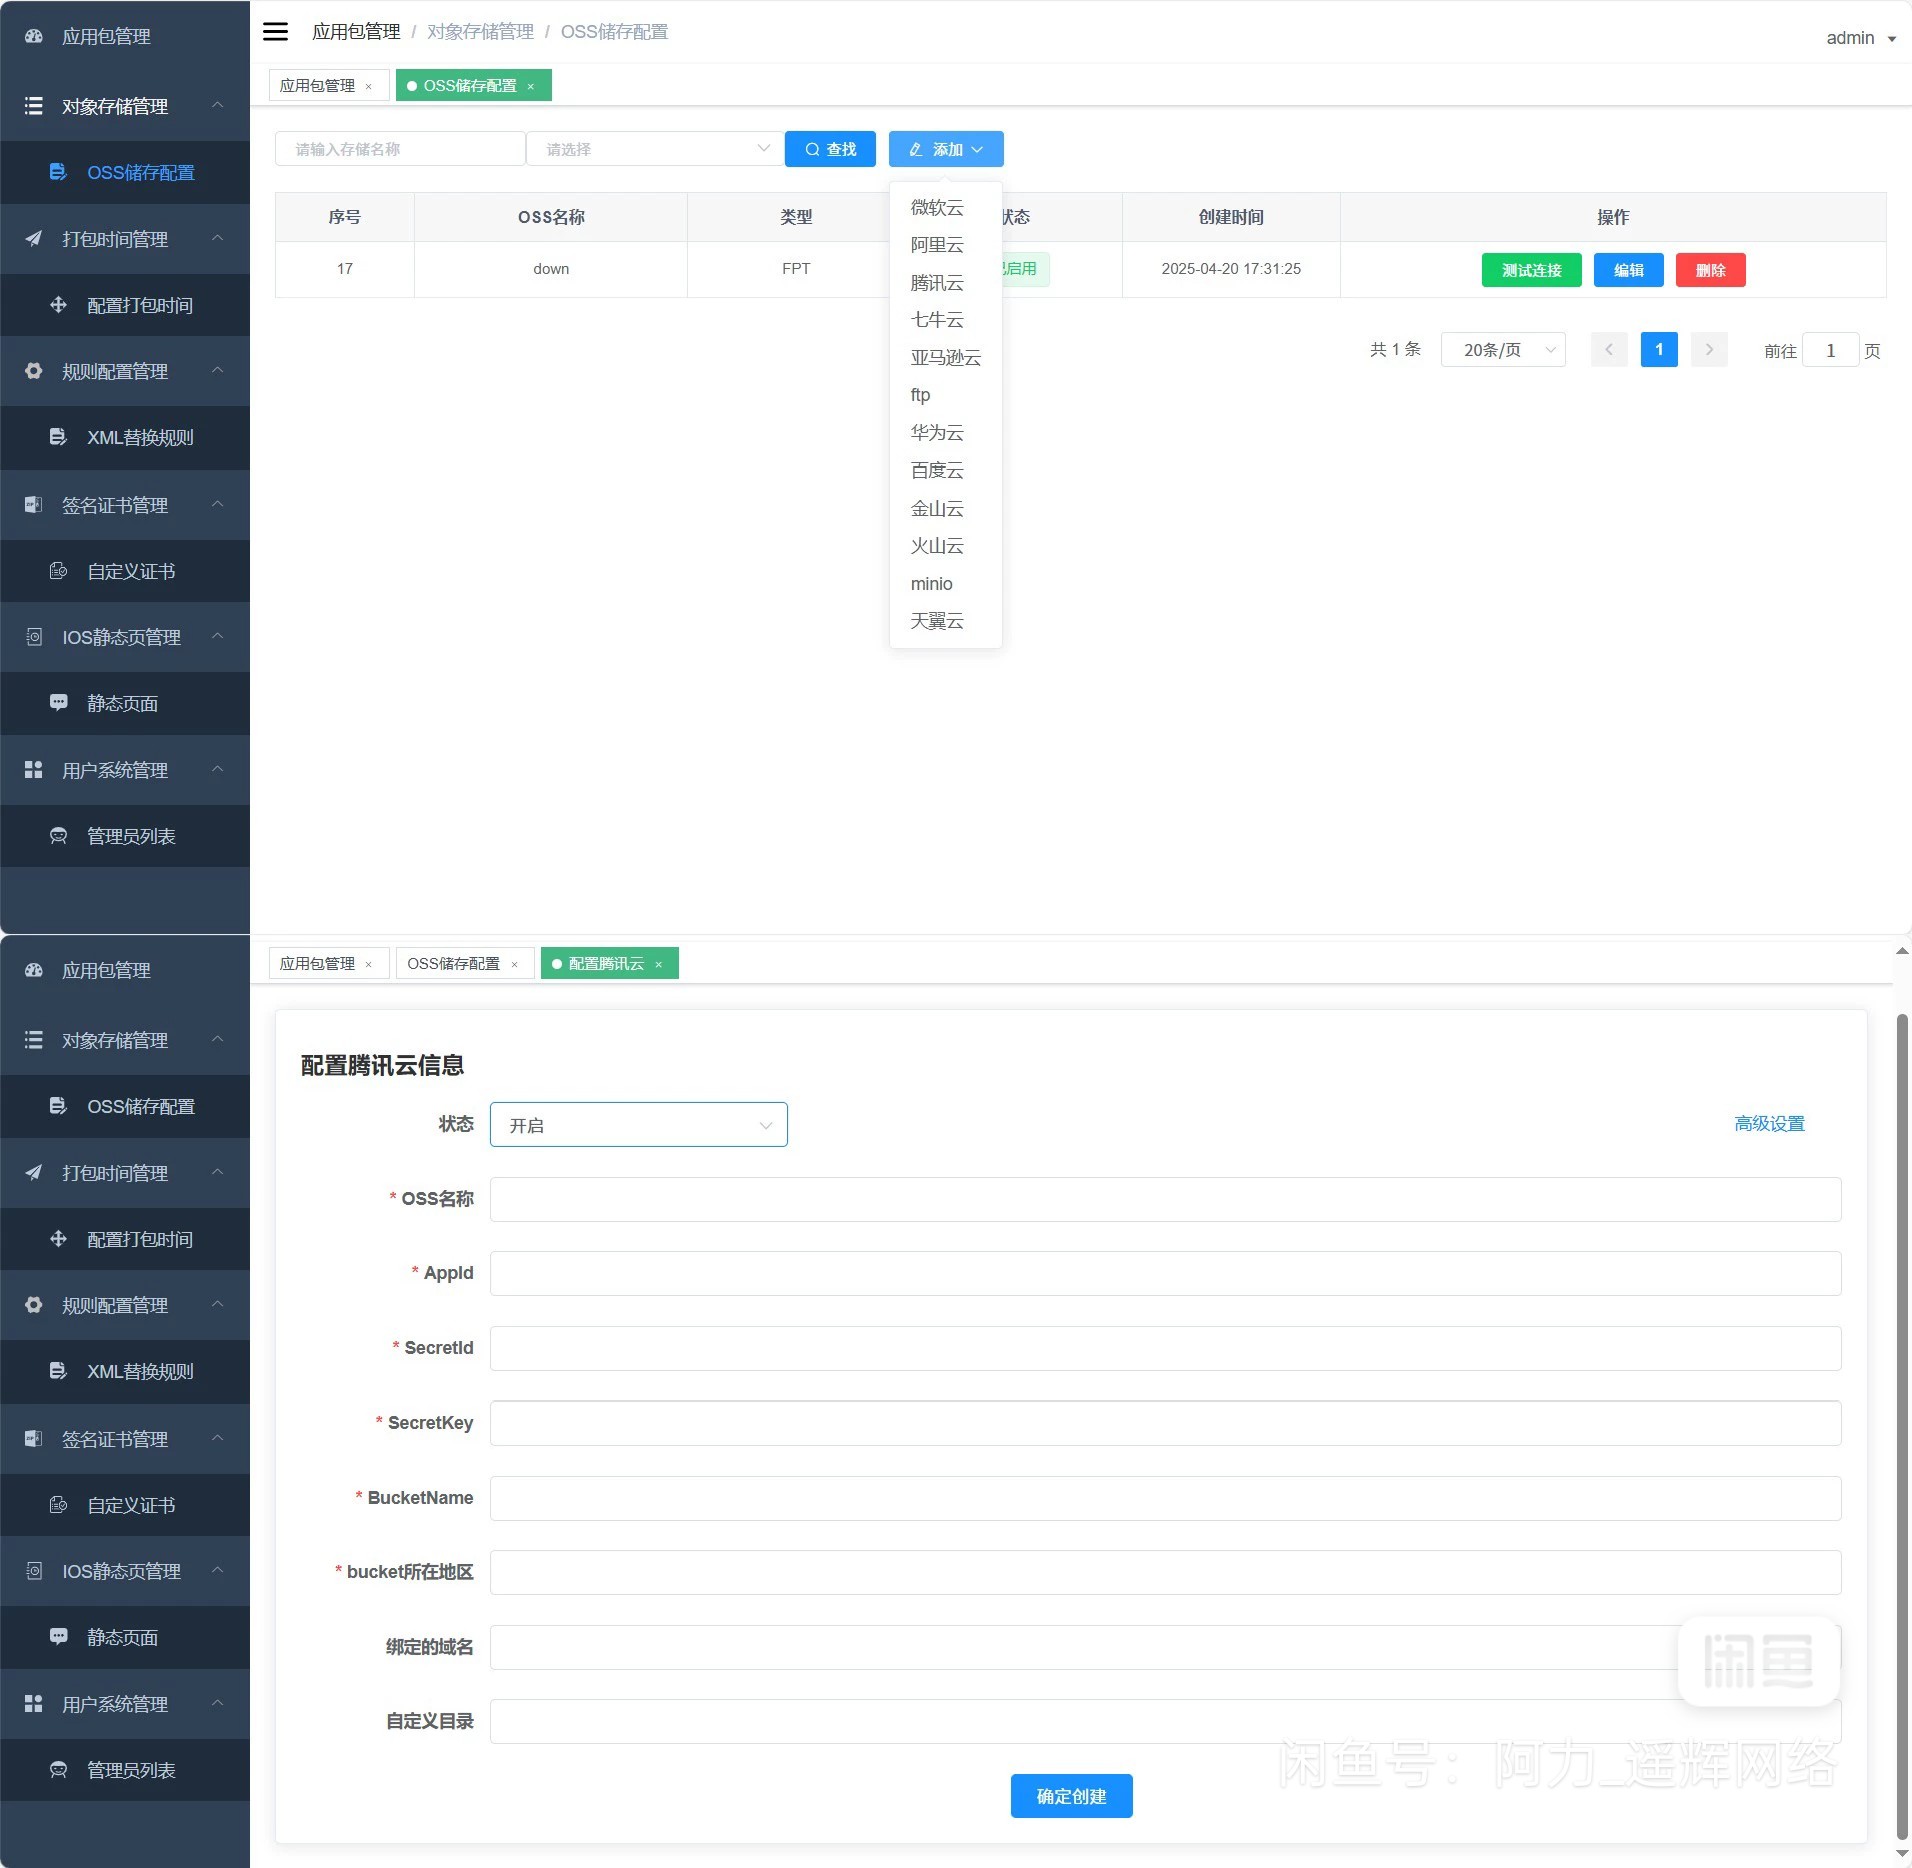Click the 静态页面 chat bubble icon in top sidebar

(x=59, y=703)
